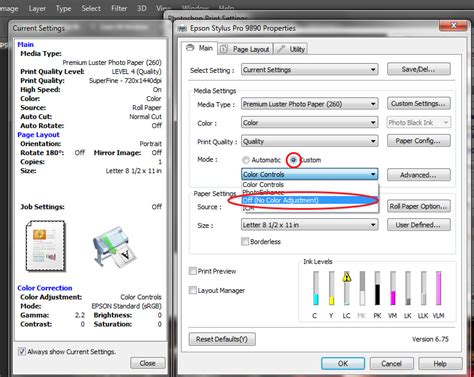The image size is (474, 377).
Task: Click the VLM ink level bar
Action: pyautogui.click(x=439, y=288)
